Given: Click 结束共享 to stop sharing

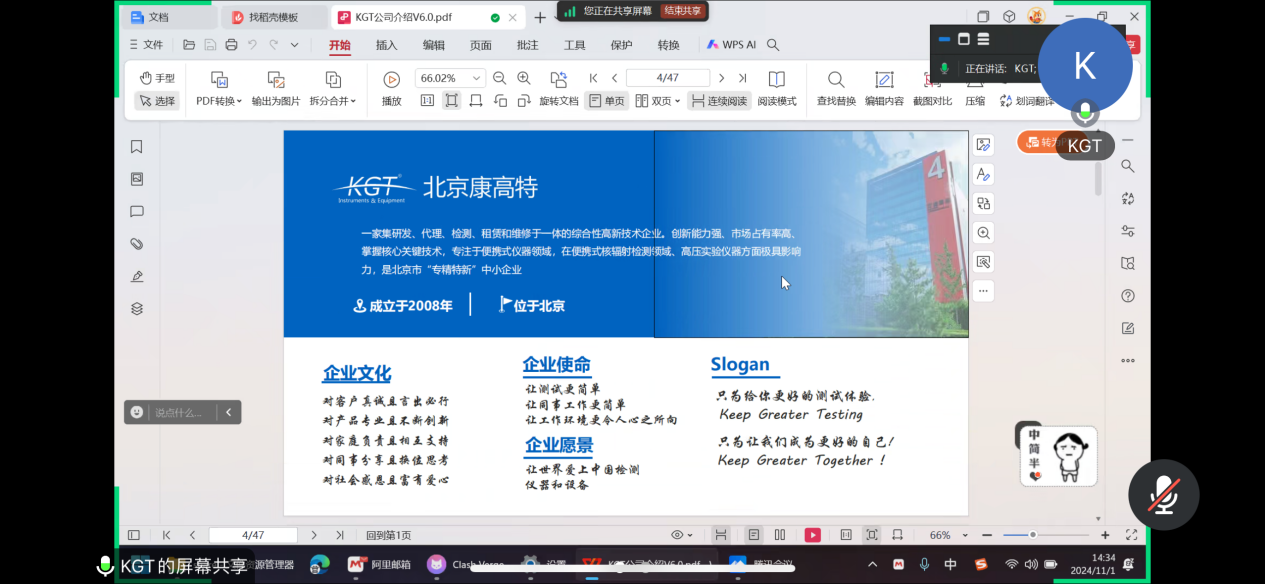Looking at the screenshot, I should point(683,10).
